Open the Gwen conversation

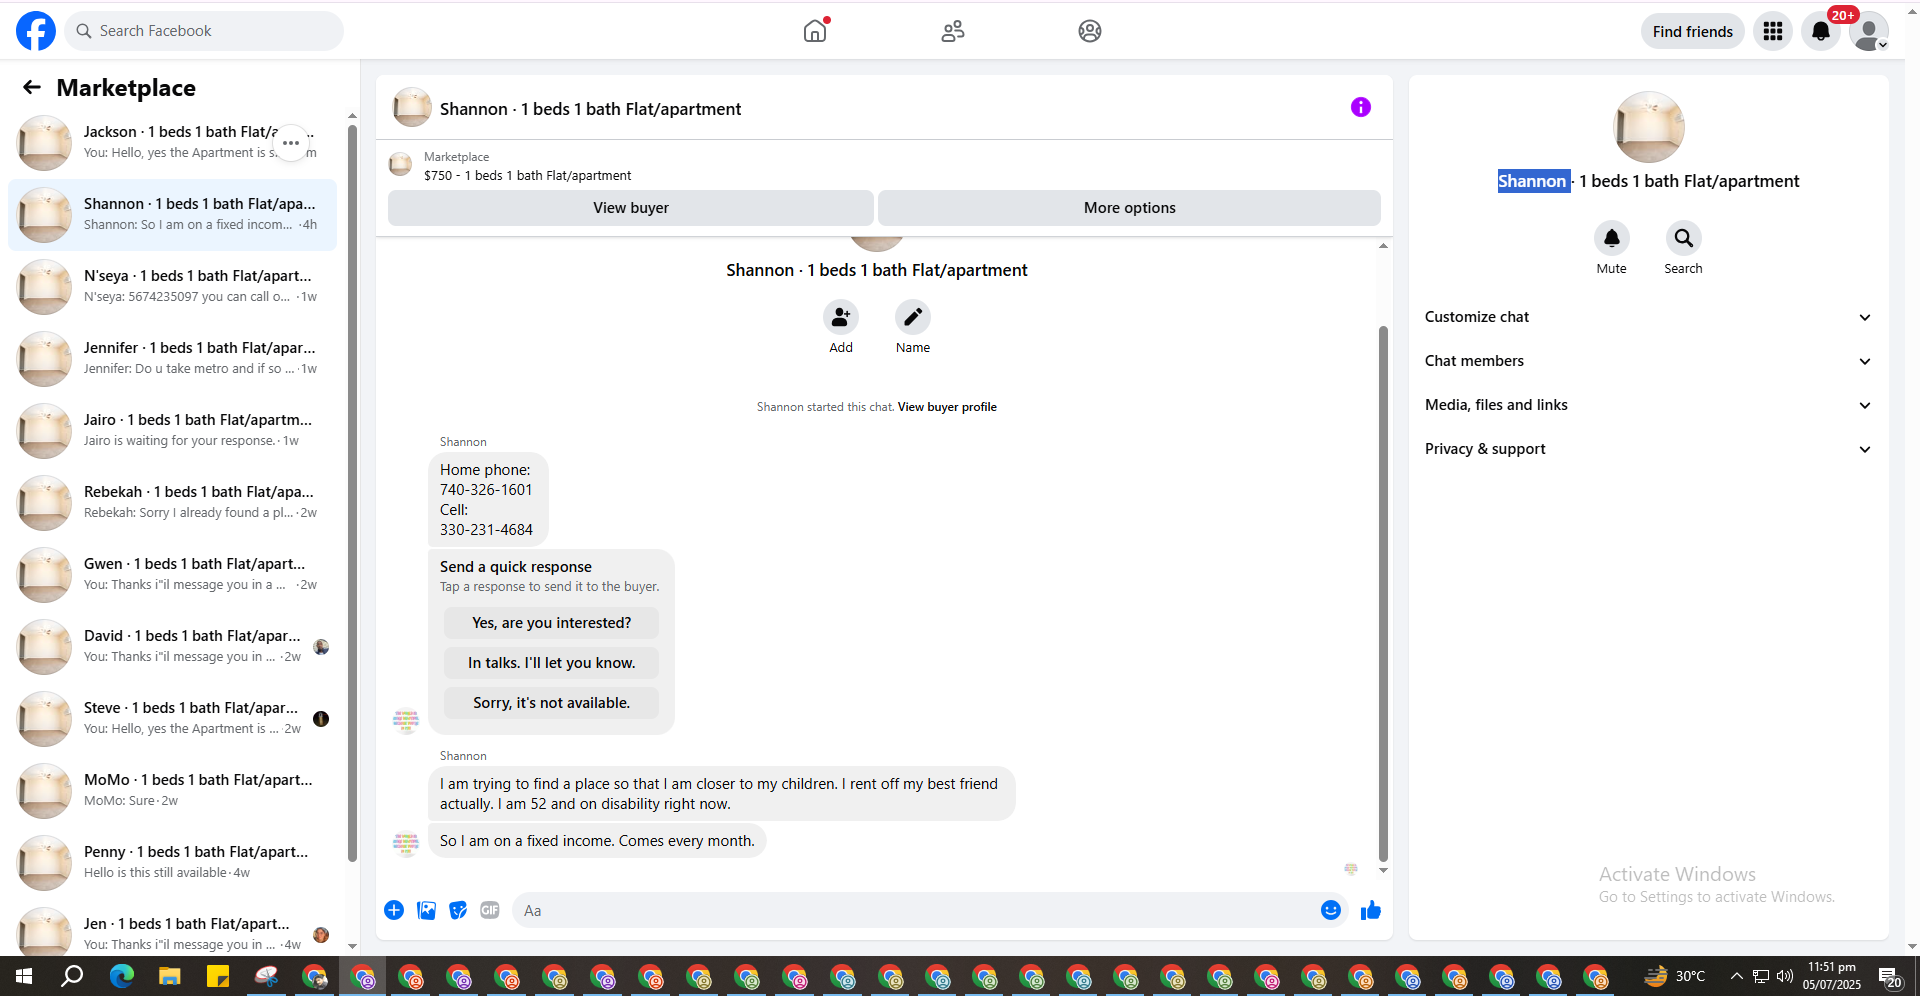click(x=172, y=575)
